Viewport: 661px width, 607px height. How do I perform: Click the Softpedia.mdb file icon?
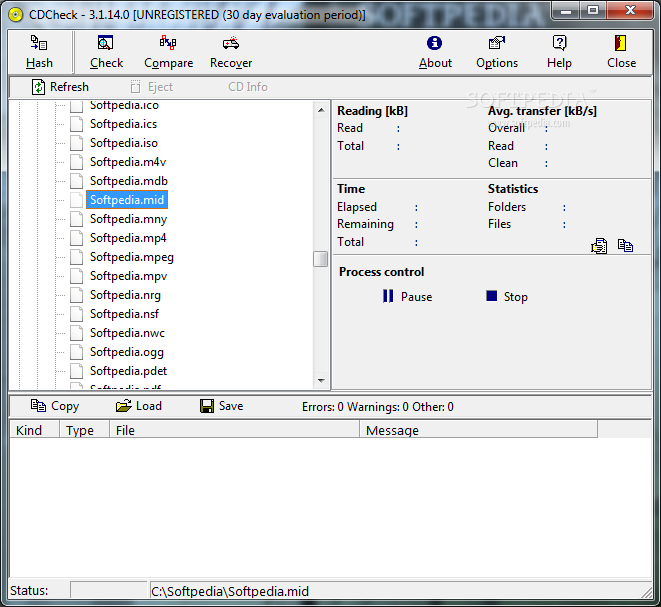(x=76, y=181)
